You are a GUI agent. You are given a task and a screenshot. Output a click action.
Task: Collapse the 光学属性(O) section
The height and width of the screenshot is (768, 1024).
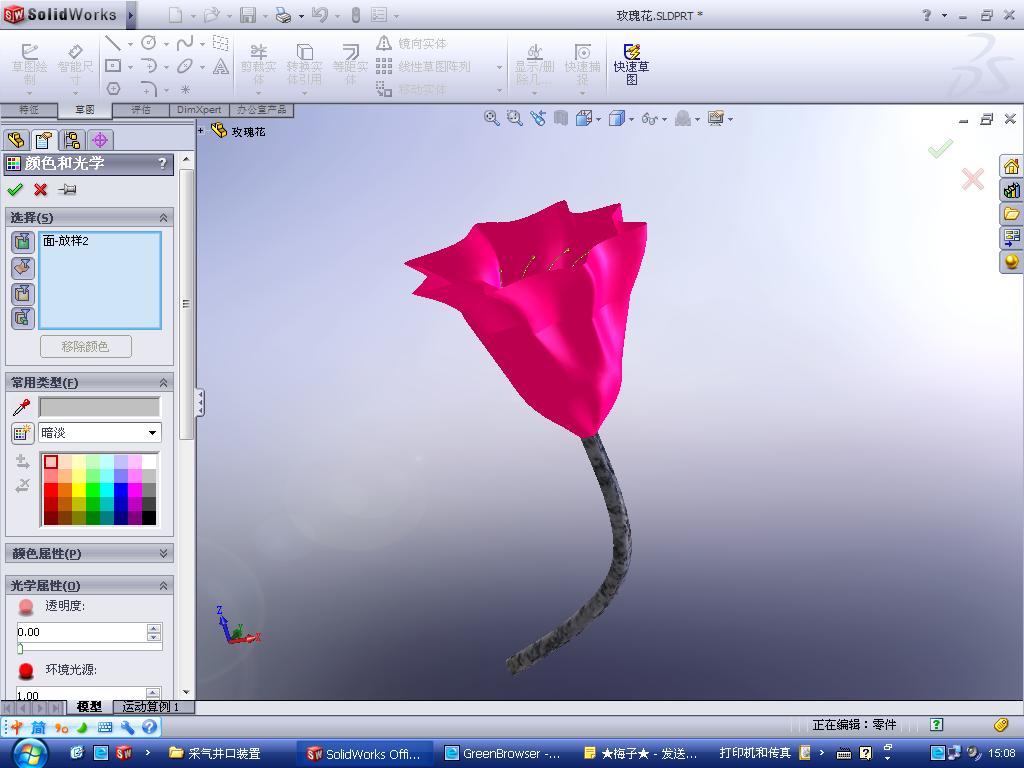coord(163,586)
